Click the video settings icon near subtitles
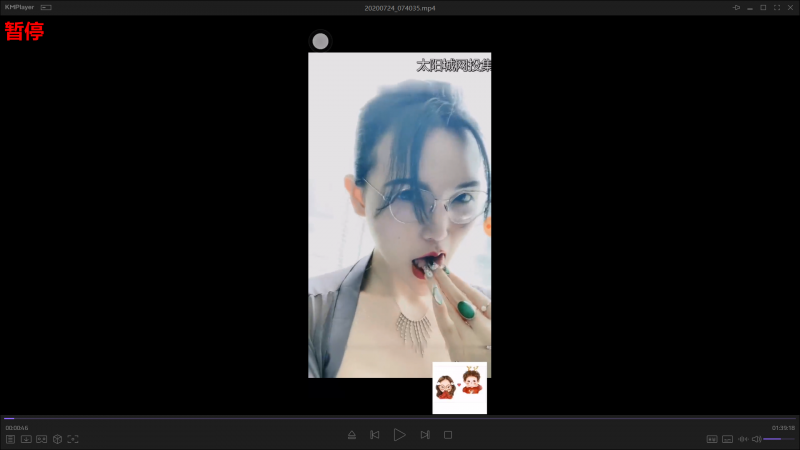This screenshot has width=800, height=450. point(712,439)
